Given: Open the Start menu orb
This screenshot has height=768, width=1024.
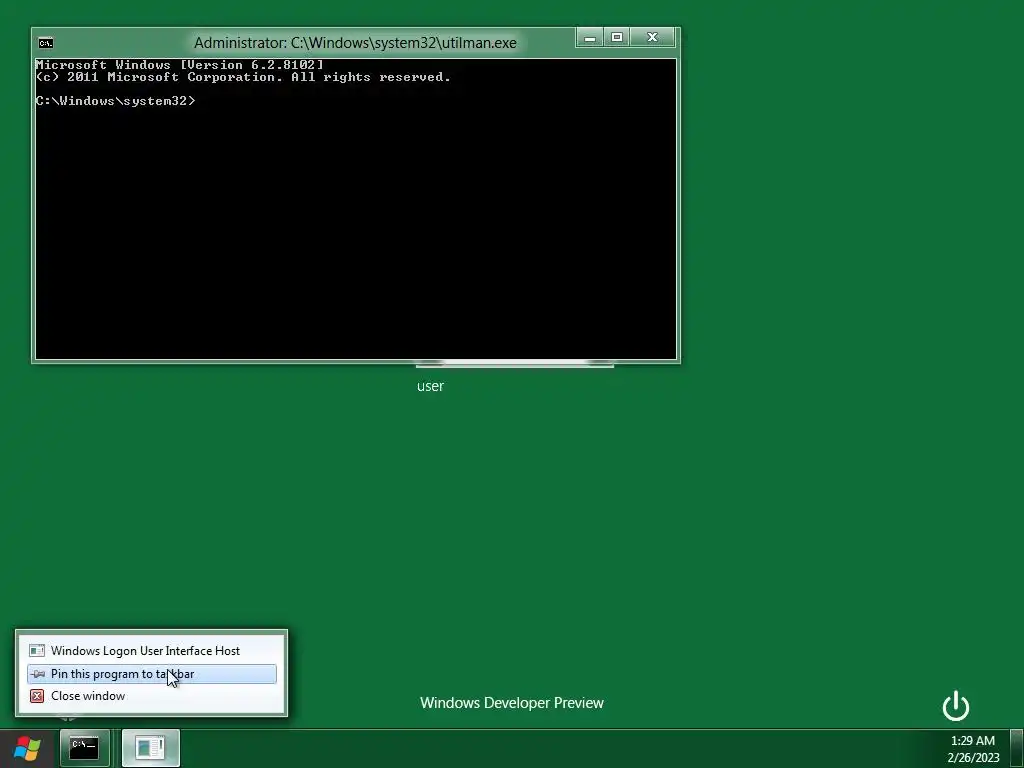Looking at the screenshot, I should click(27, 748).
